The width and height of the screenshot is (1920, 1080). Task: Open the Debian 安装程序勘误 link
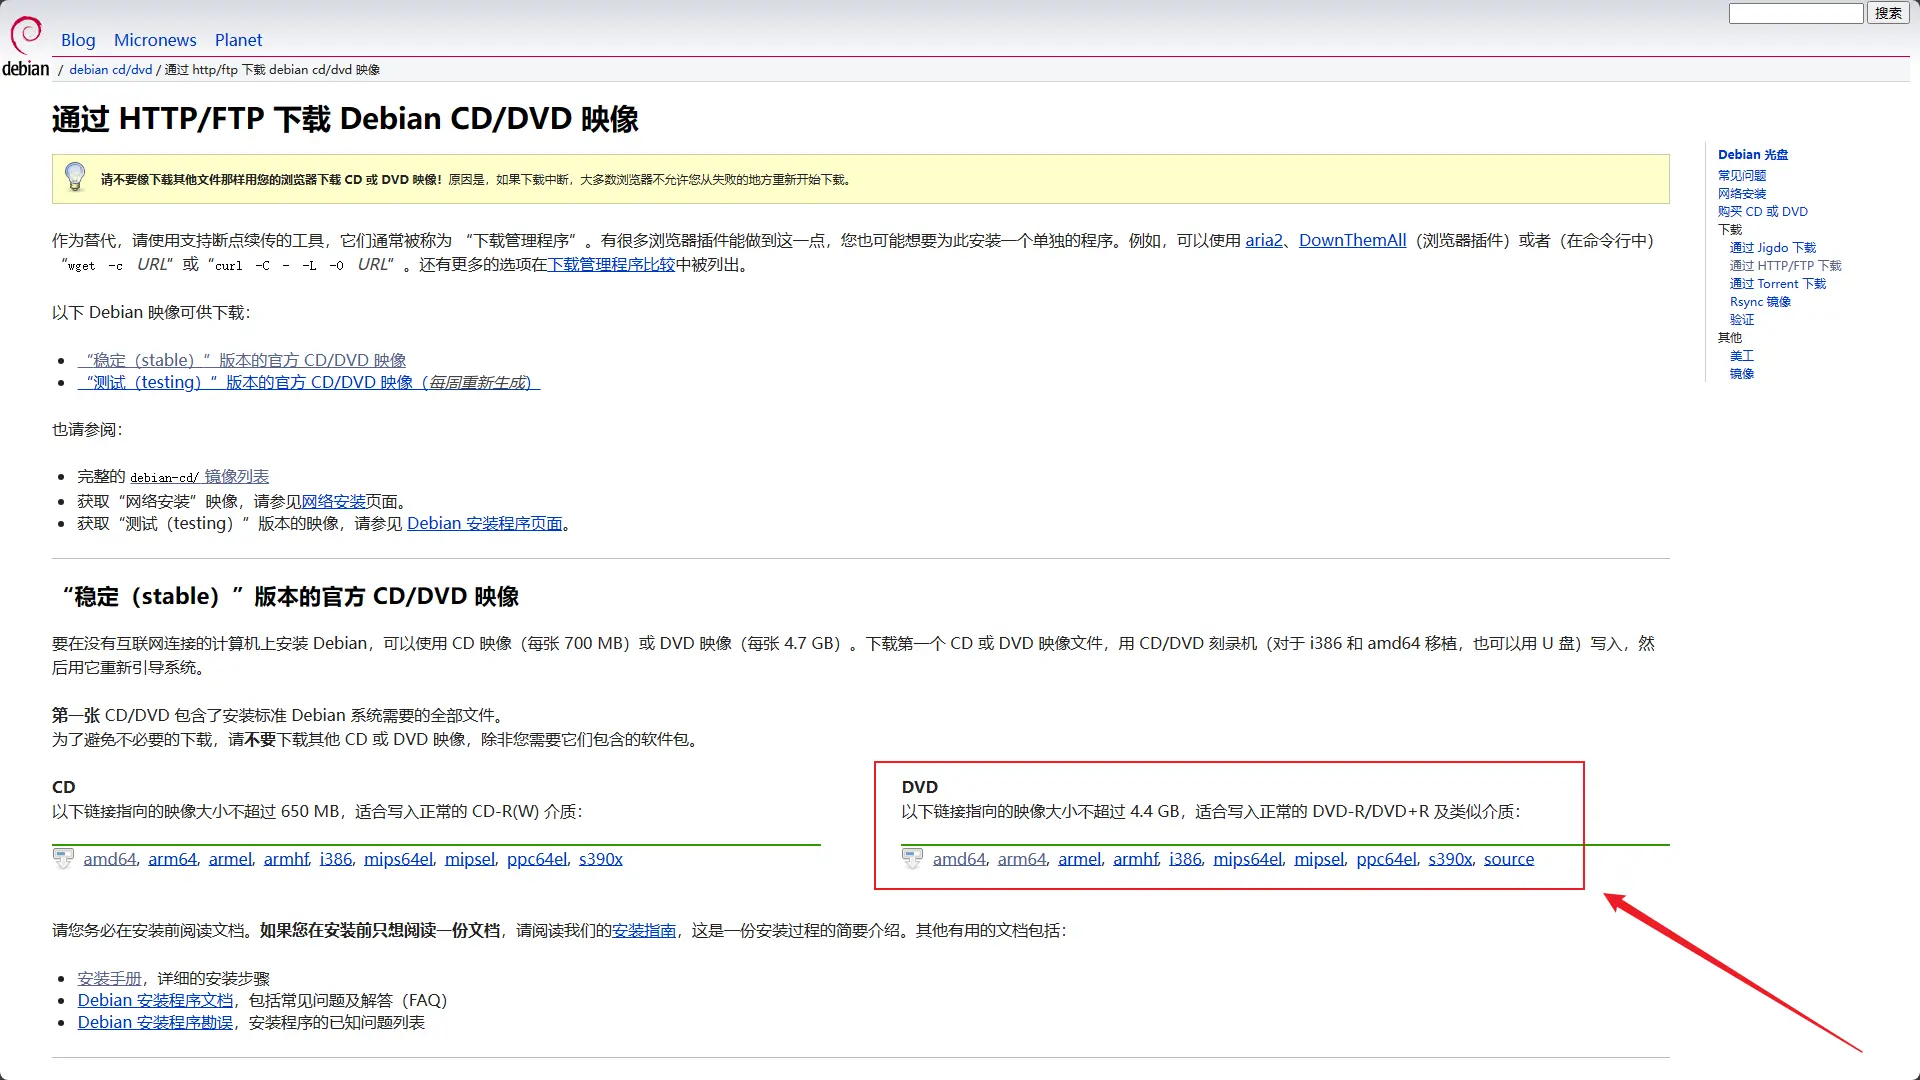pyautogui.click(x=155, y=1023)
